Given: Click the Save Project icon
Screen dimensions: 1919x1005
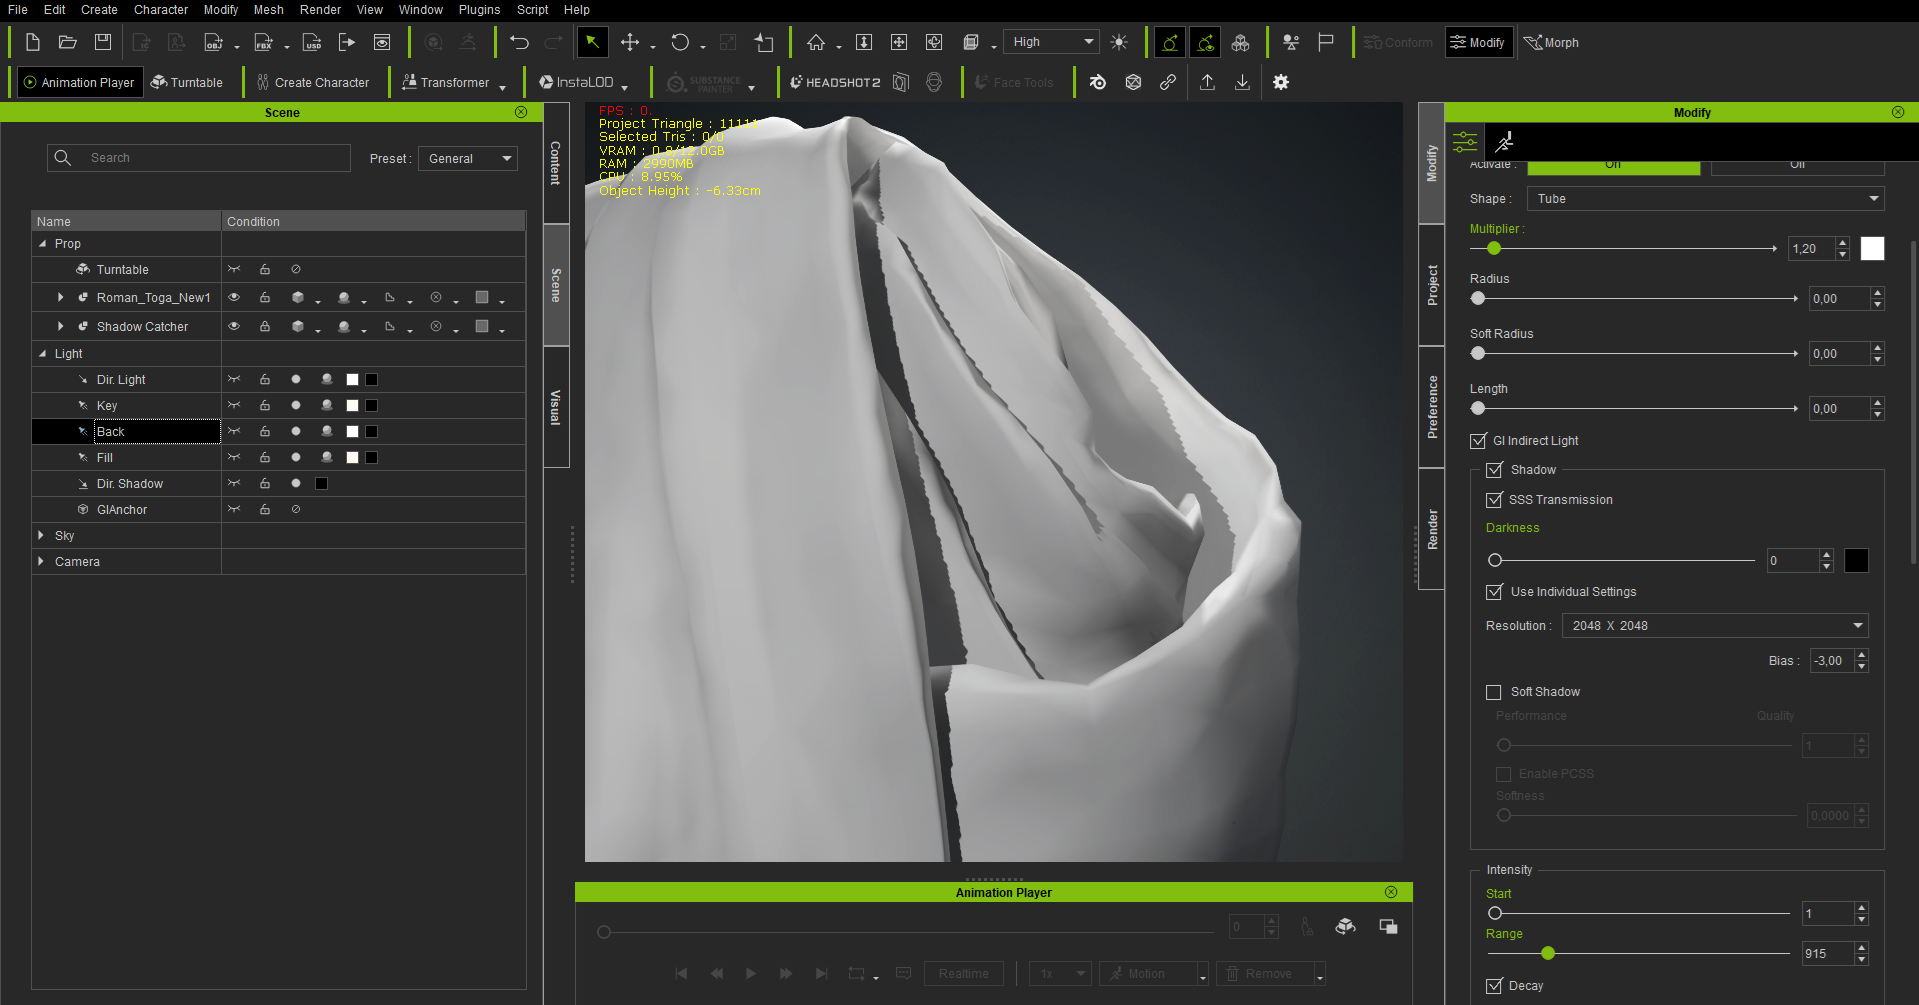Looking at the screenshot, I should click(103, 42).
